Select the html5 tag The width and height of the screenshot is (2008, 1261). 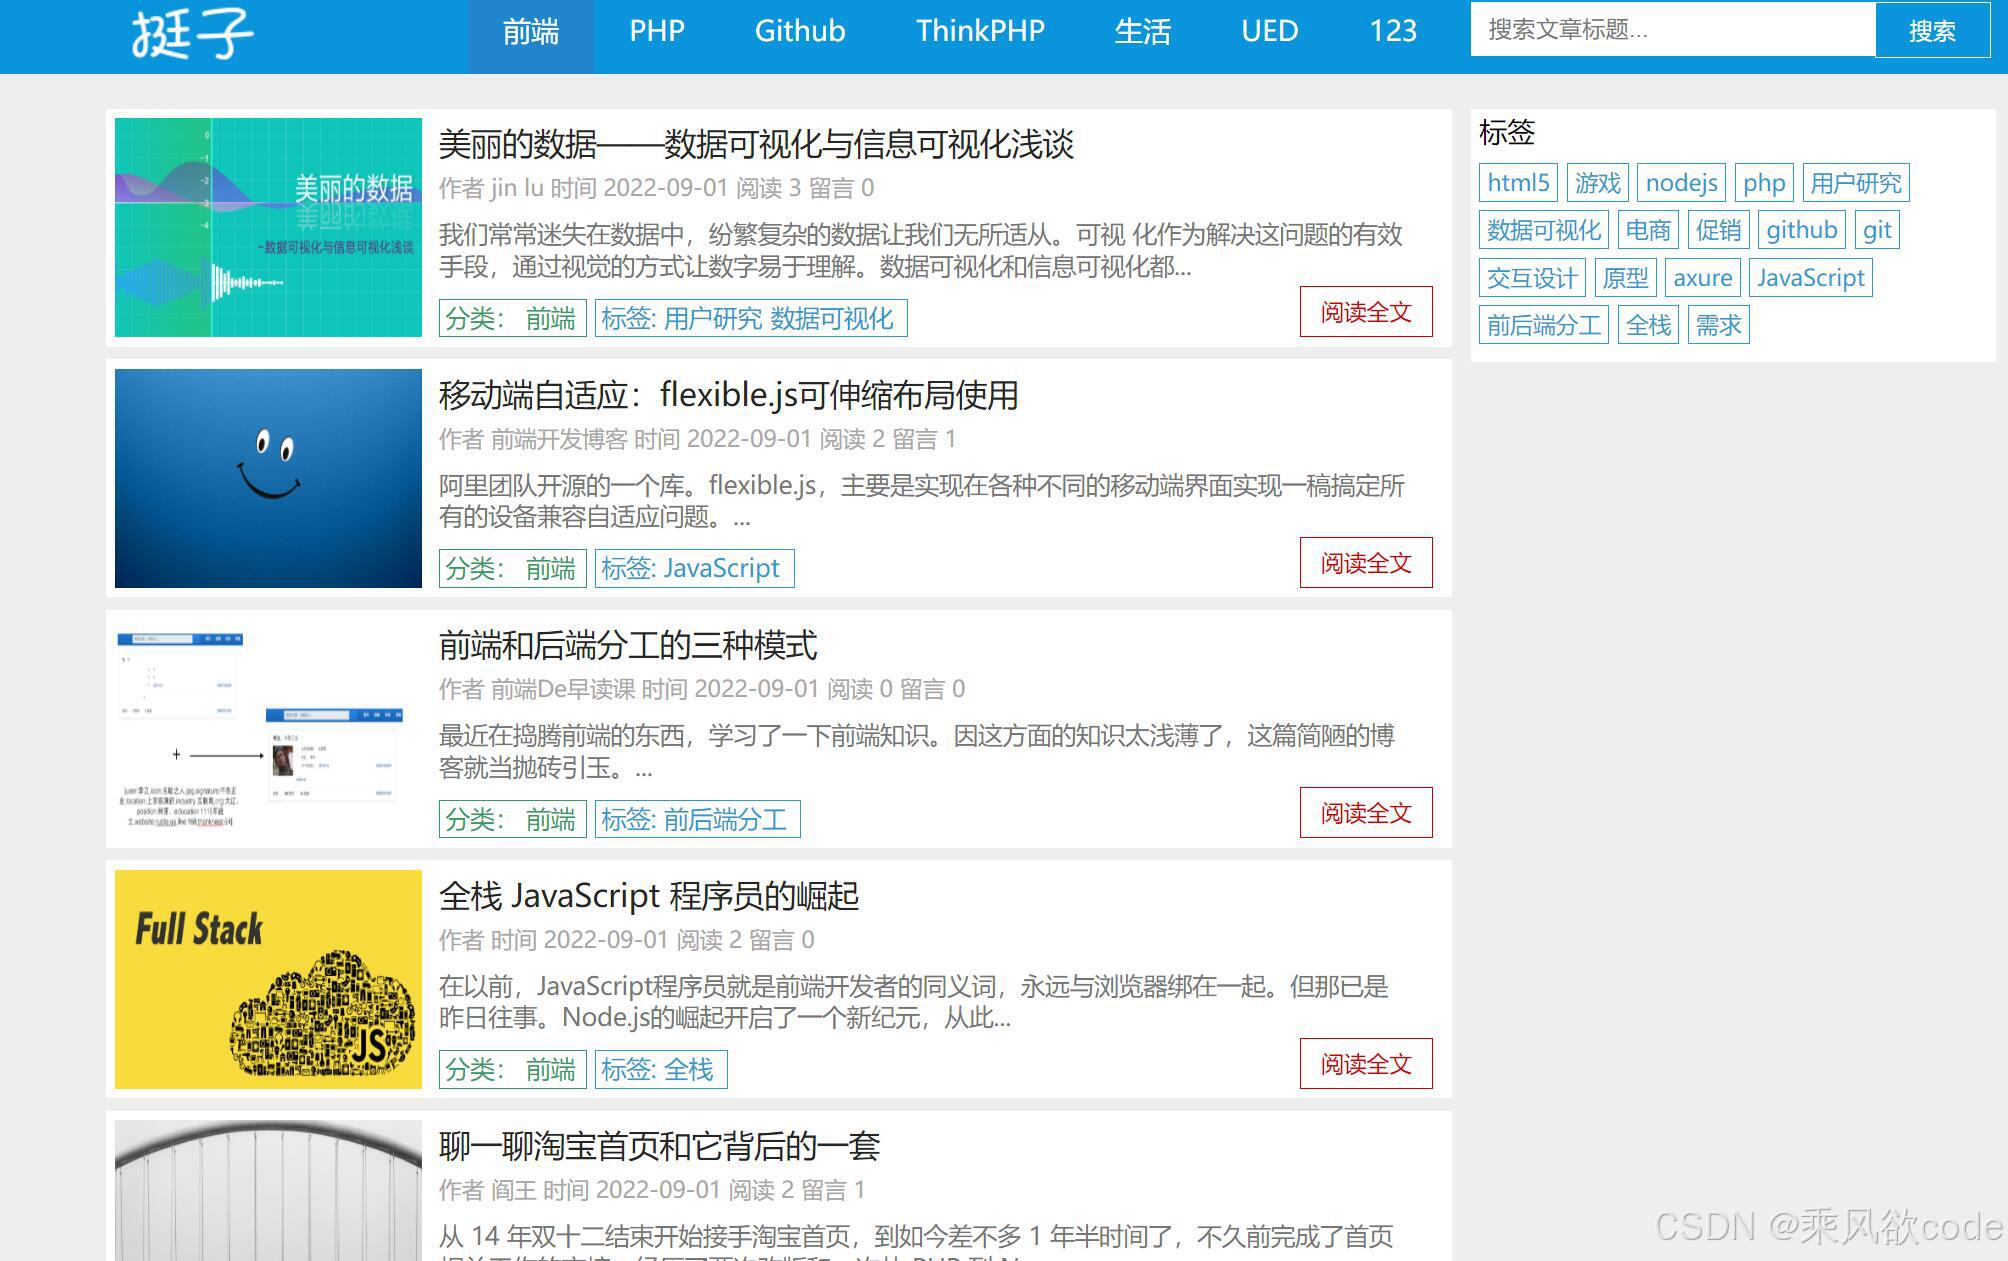click(1516, 182)
